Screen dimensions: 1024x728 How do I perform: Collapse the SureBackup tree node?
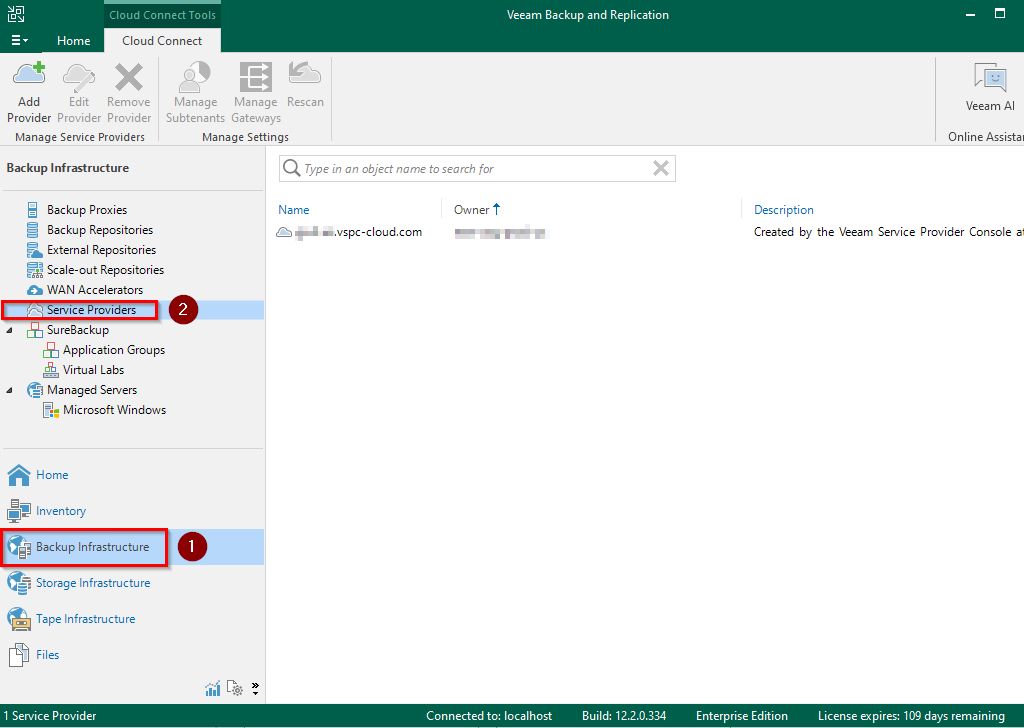click(10, 330)
